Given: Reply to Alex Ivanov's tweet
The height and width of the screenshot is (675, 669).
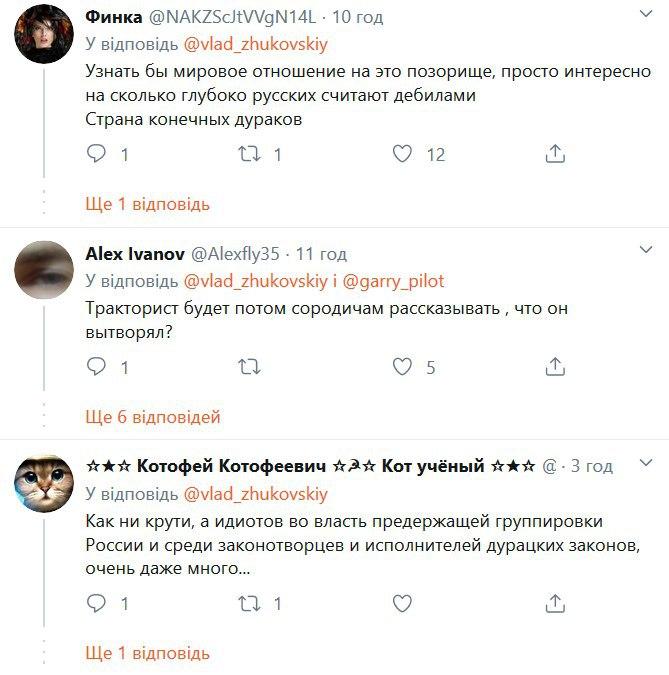Looking at the screenshot, I should 97,367.
